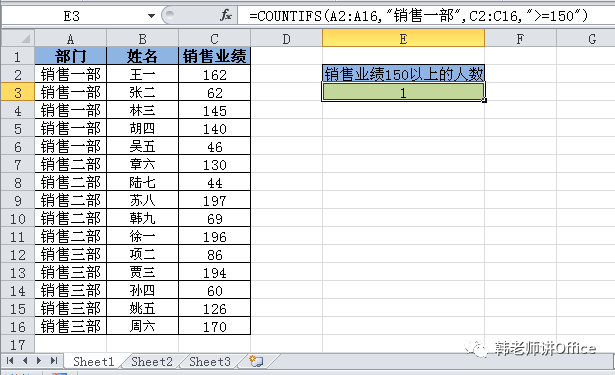Screen dimensions: 615x375
Task: Select sales value 46
Action: [214, 146]
